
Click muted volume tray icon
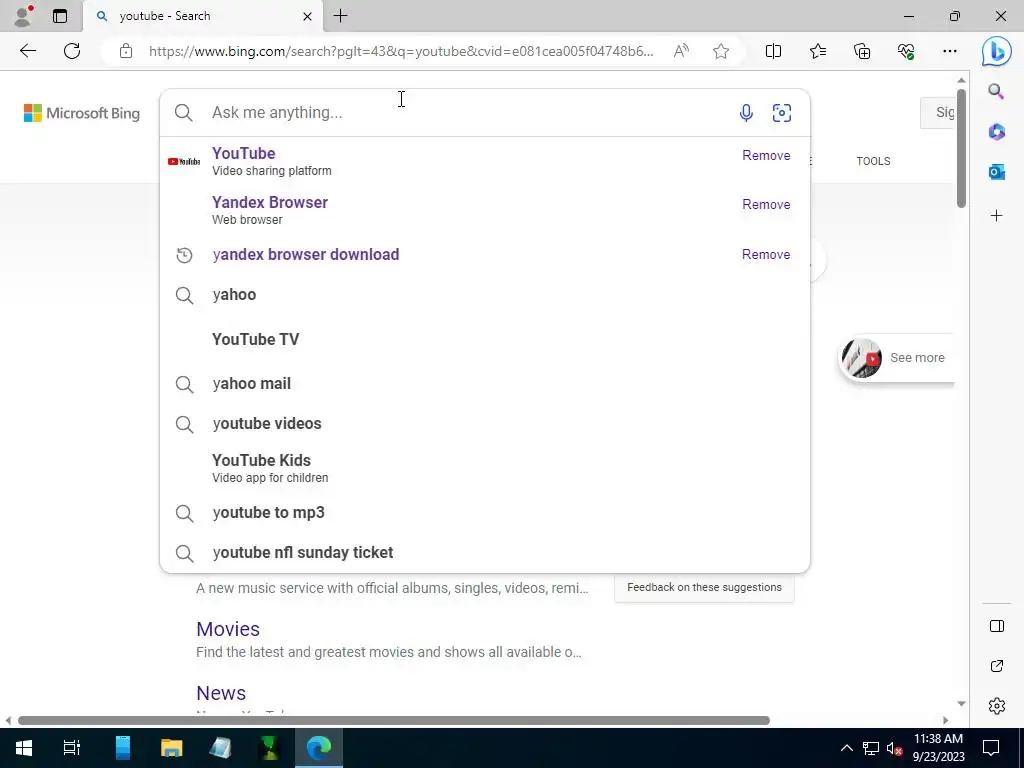click(x=893, y=748)
